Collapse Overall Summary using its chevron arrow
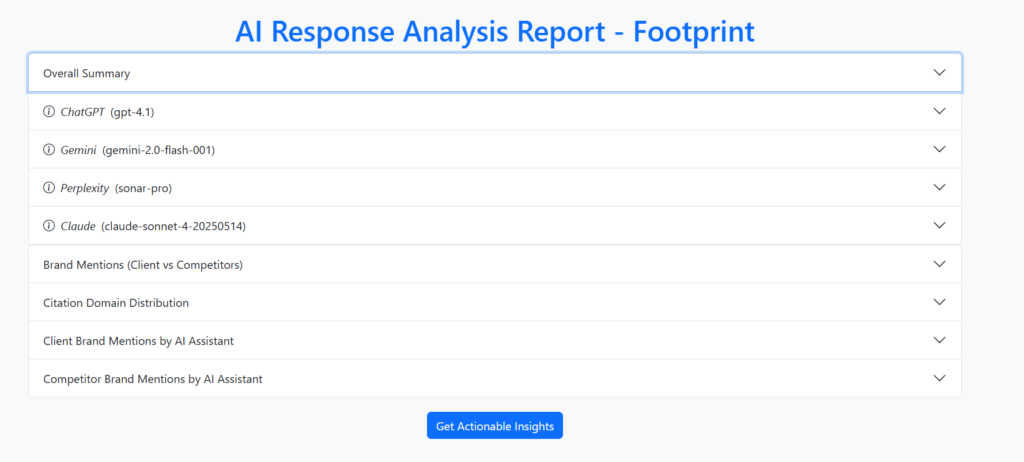The height and width of the screenshot is (462, 1024). [x=939, y=73]
